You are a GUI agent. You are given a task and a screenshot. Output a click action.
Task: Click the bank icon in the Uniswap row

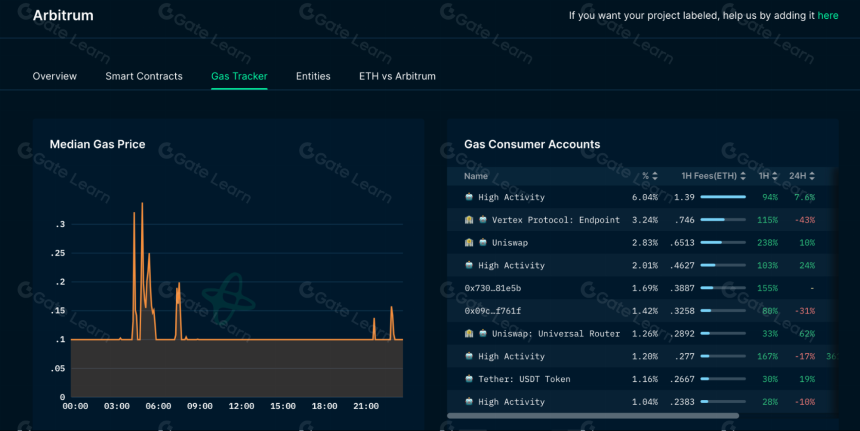pos(469,242)
